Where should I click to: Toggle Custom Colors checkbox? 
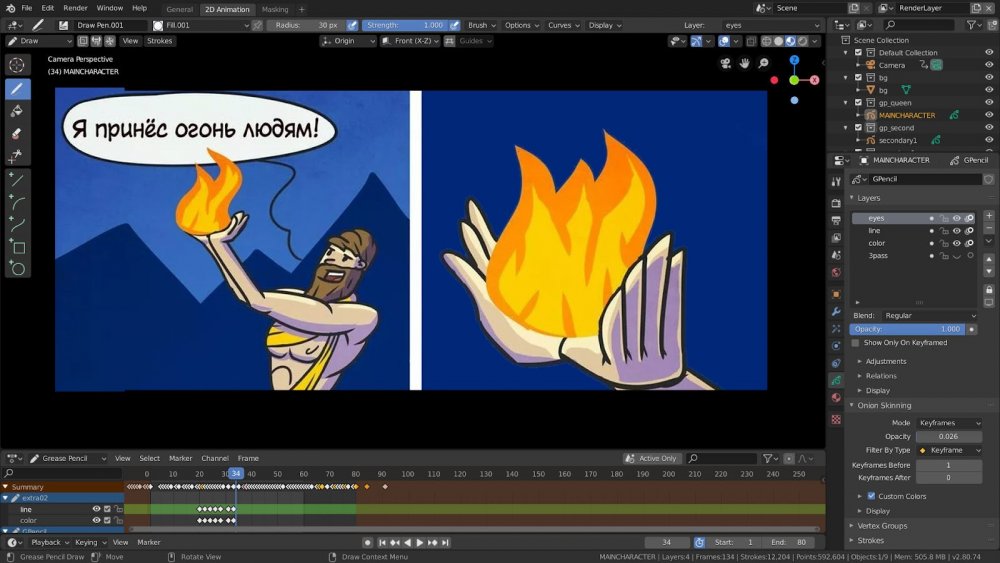point(871,496)
